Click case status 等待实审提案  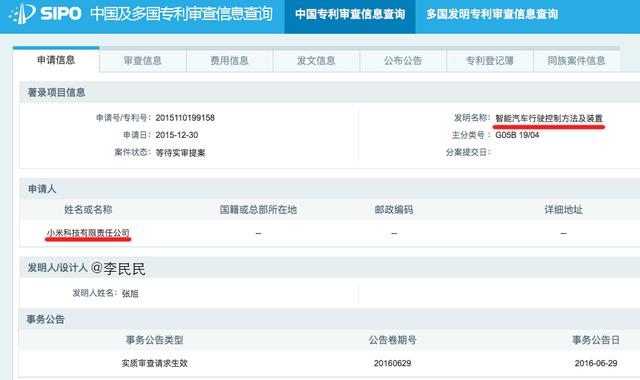pyautogui.click(x=180, y=153)
